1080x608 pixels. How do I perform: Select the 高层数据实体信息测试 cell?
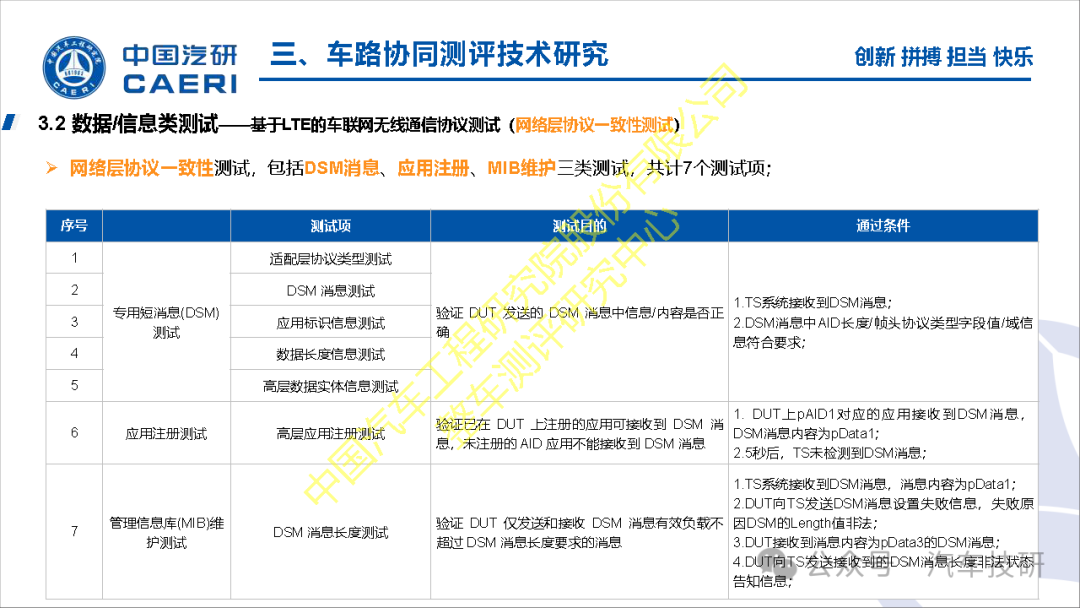(x=331, y=386)
